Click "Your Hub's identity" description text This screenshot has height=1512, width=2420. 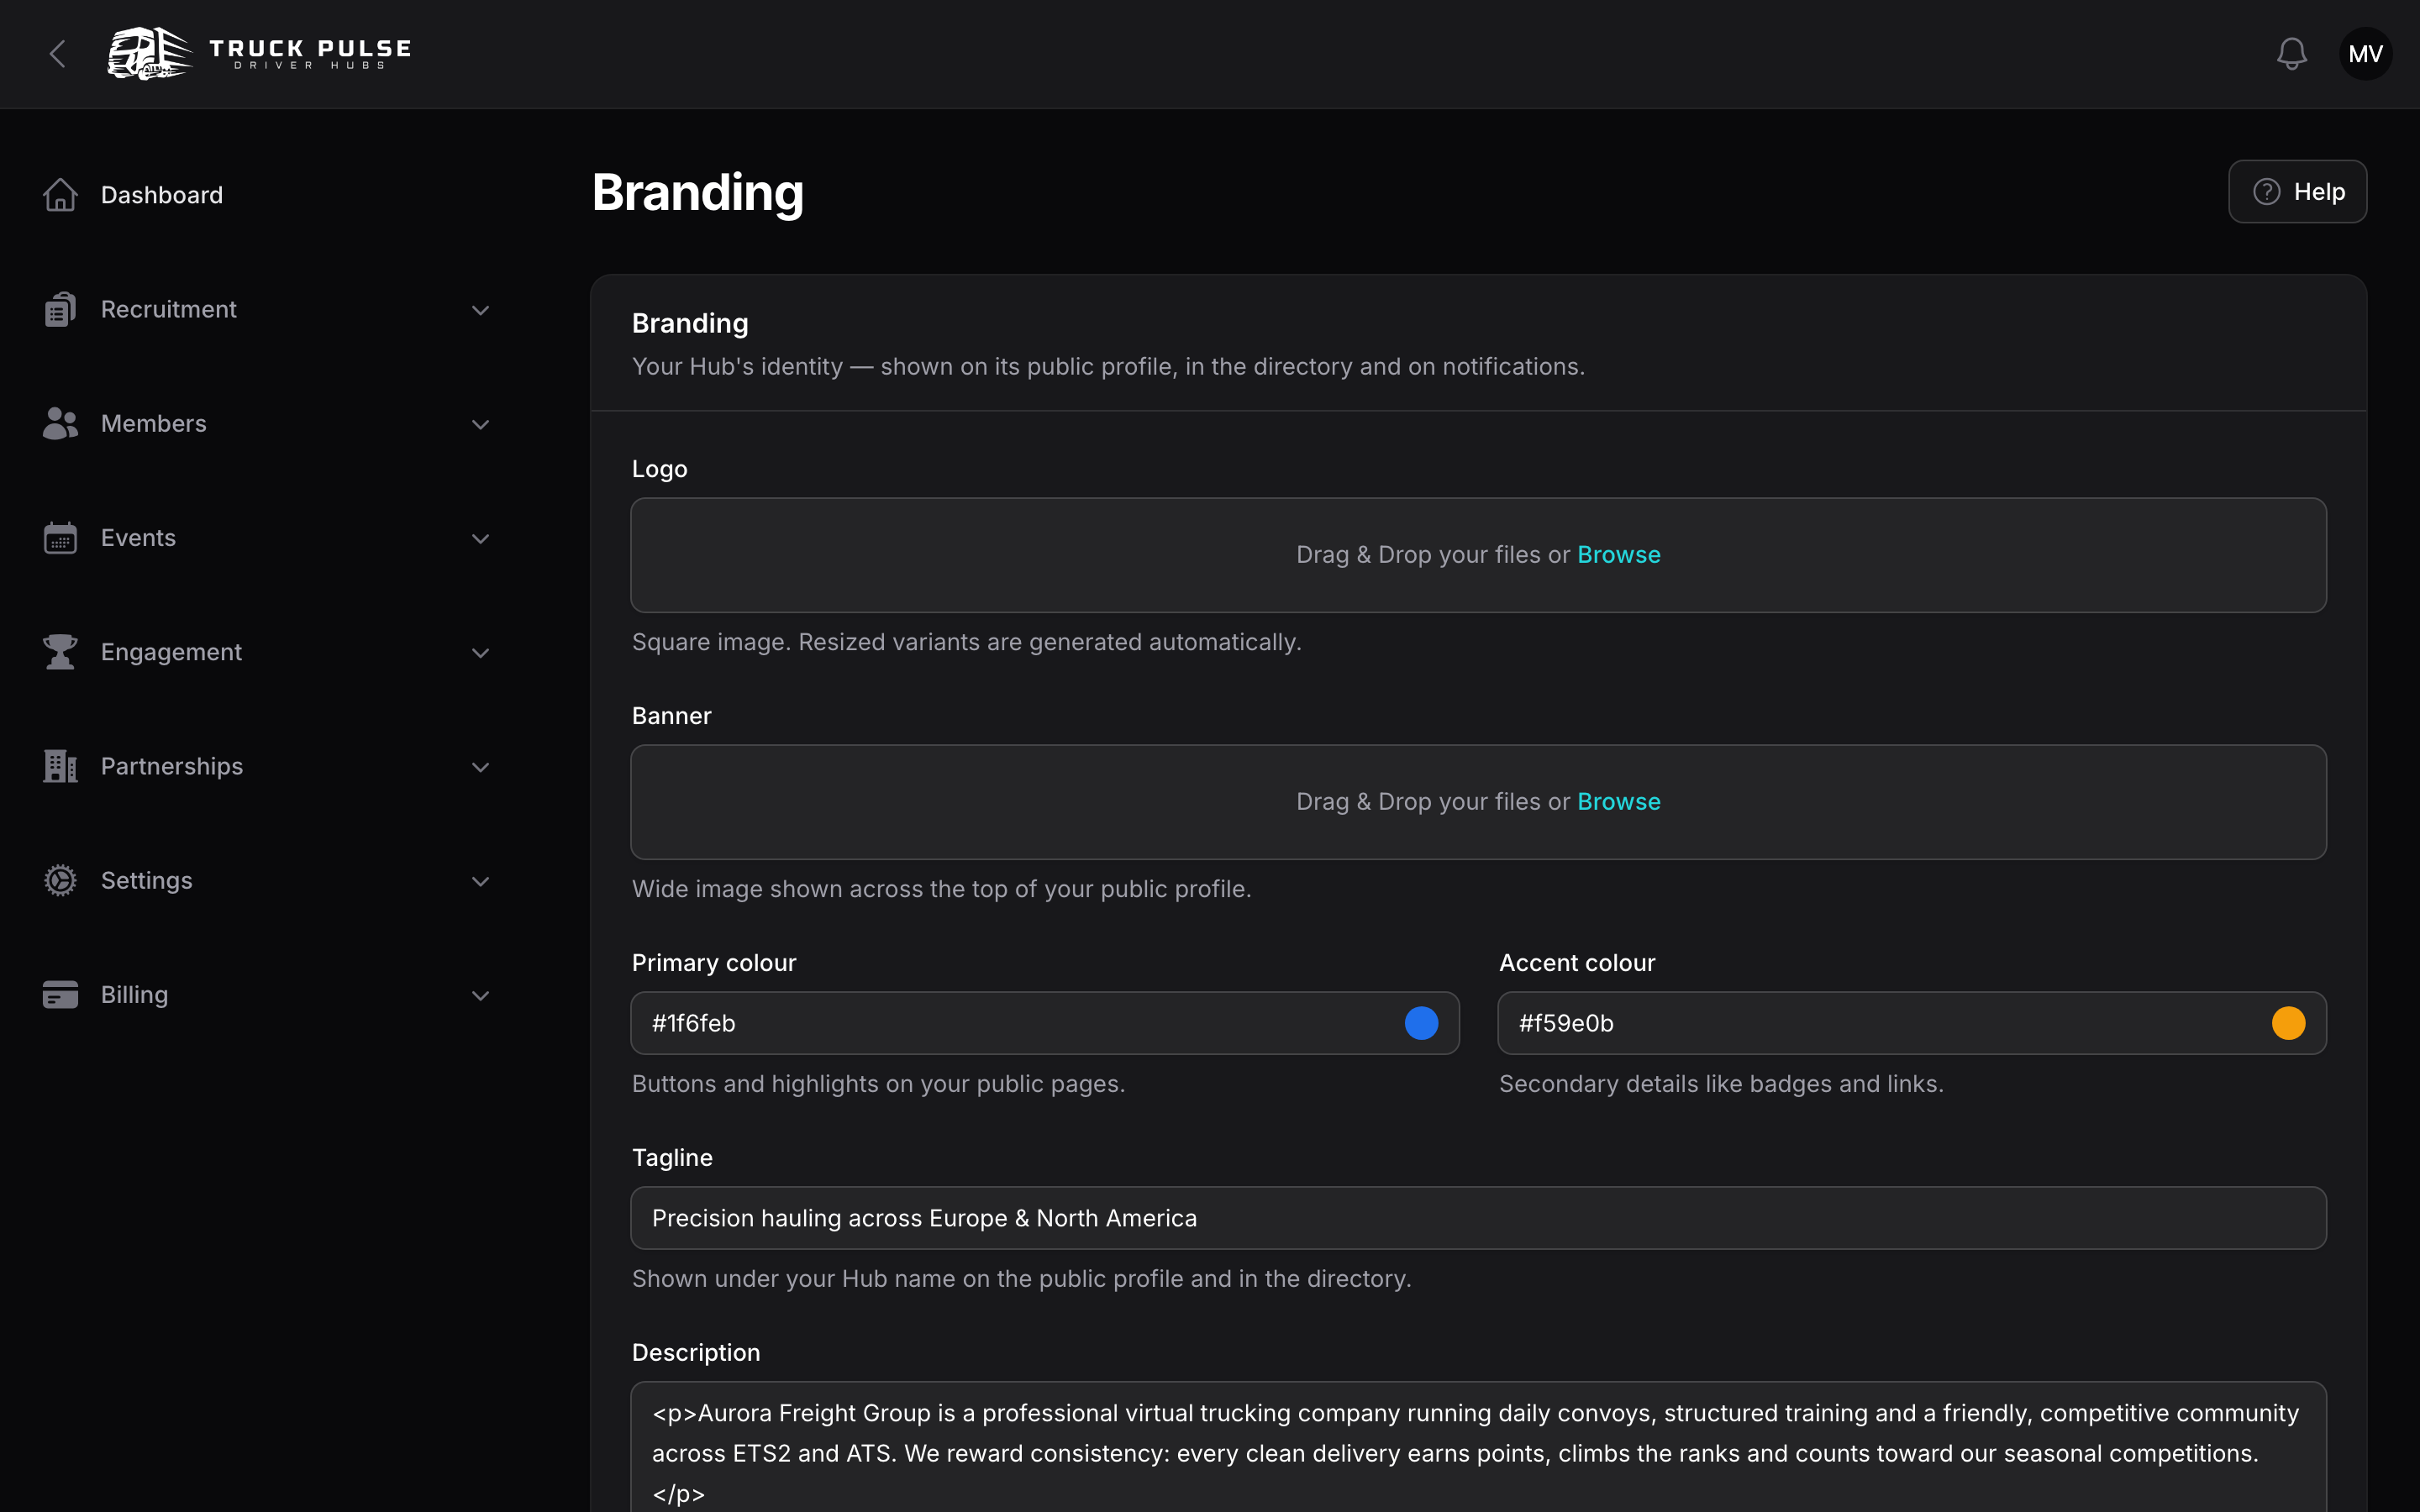point(1108,367)
